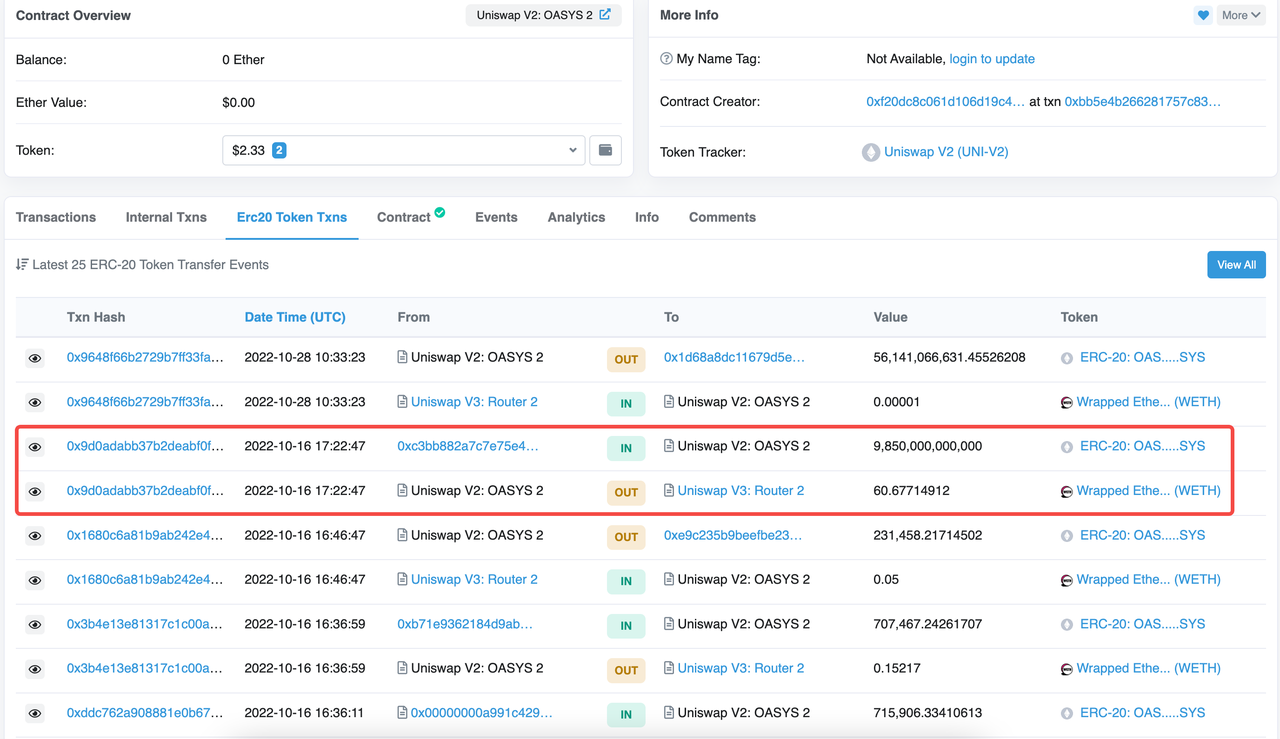Image resolution: width=1280 pixels, height=739 pixels.
Task: Click IN badge in the 715,906.33410613 row
Action: click(626, 714)
